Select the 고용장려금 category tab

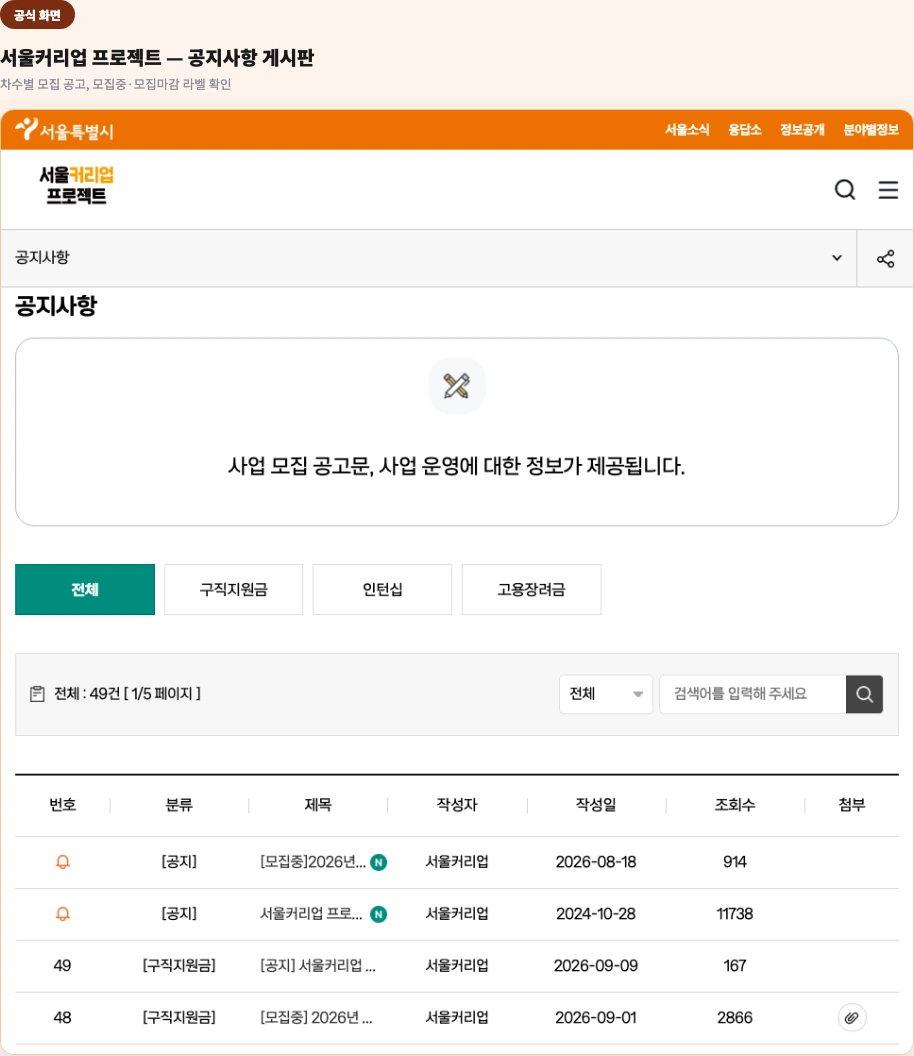tap(531, 589)
